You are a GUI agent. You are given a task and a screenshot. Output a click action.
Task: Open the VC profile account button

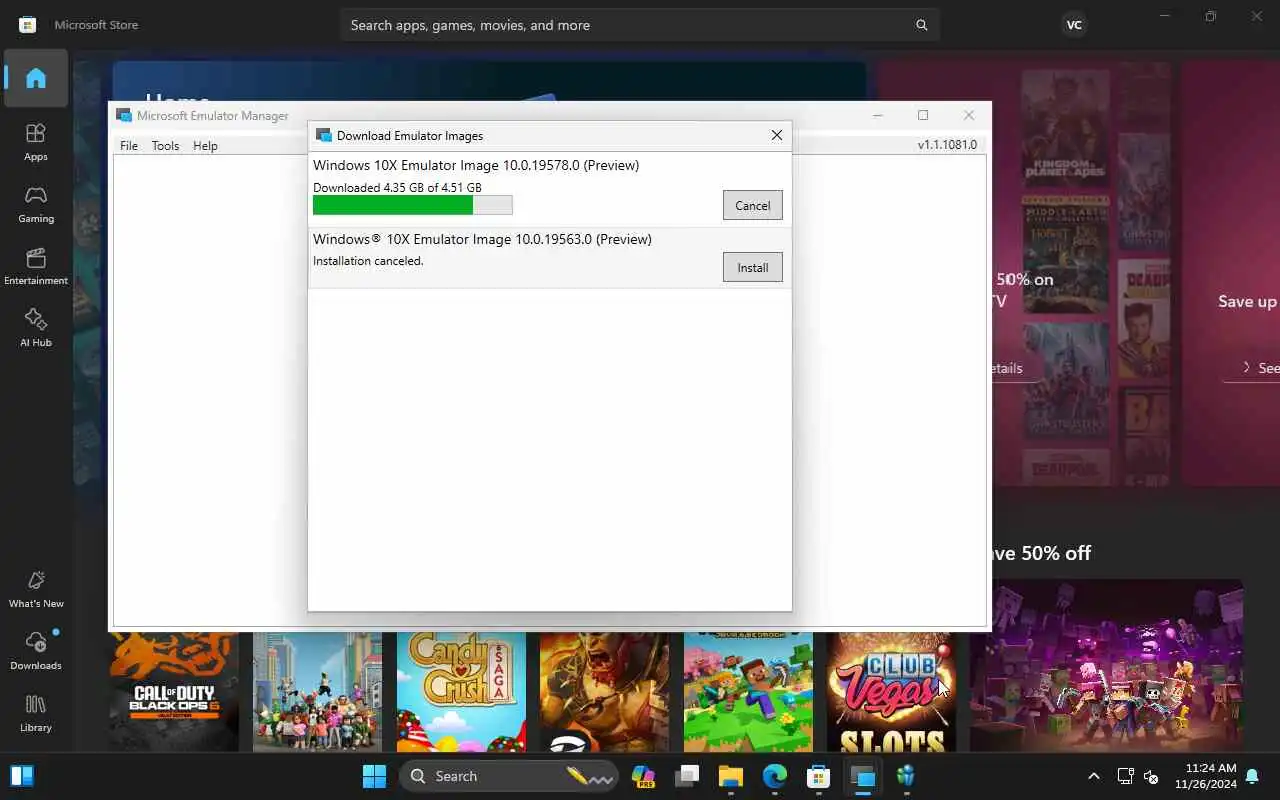click(x=1074, y=25)
